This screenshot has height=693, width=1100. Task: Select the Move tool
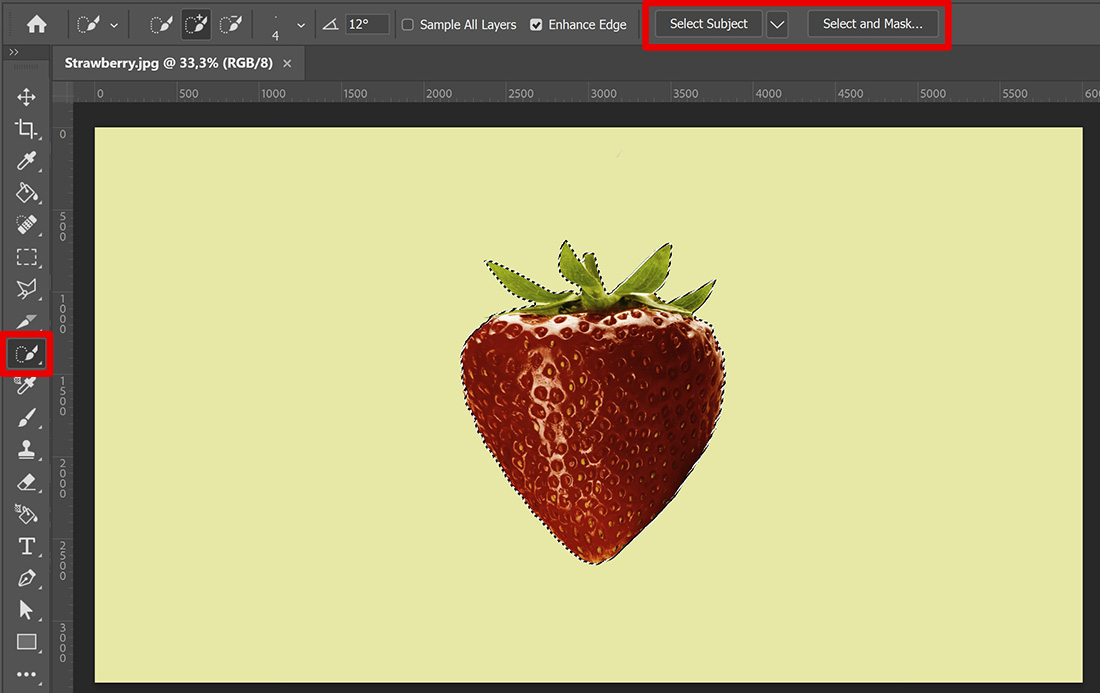coord(27,97)
